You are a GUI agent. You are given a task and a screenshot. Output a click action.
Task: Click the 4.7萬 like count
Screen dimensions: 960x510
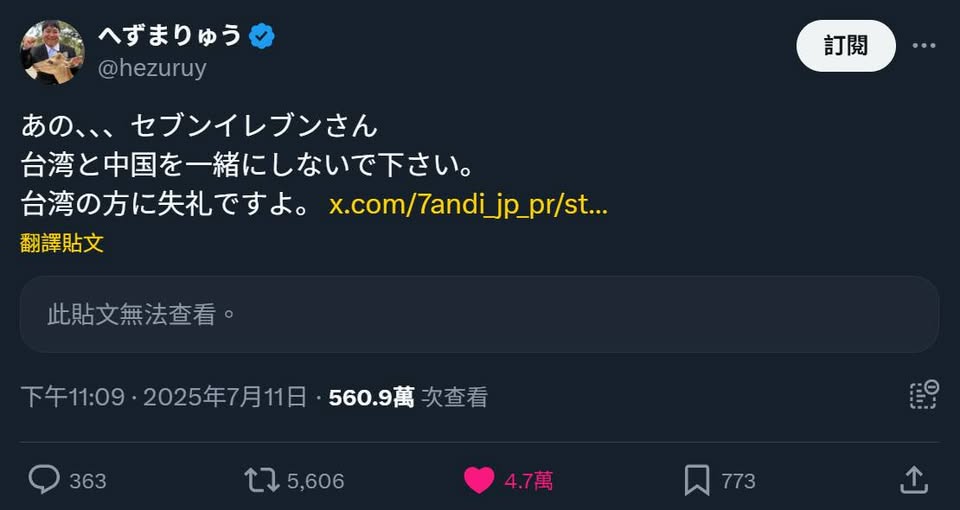tap(528, 481)
